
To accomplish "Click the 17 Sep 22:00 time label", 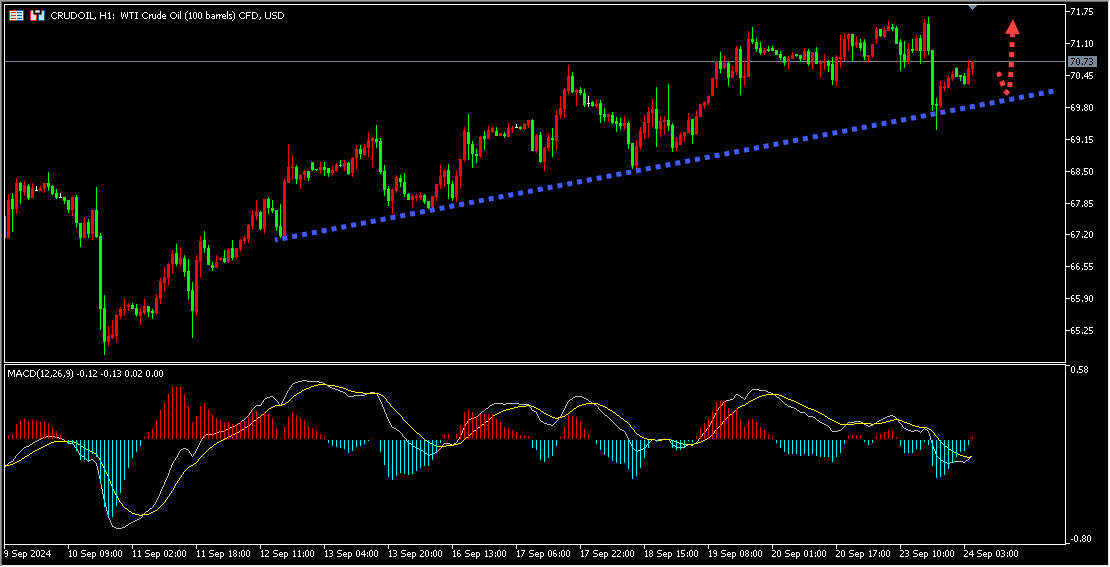I will [x=607, y=554].
